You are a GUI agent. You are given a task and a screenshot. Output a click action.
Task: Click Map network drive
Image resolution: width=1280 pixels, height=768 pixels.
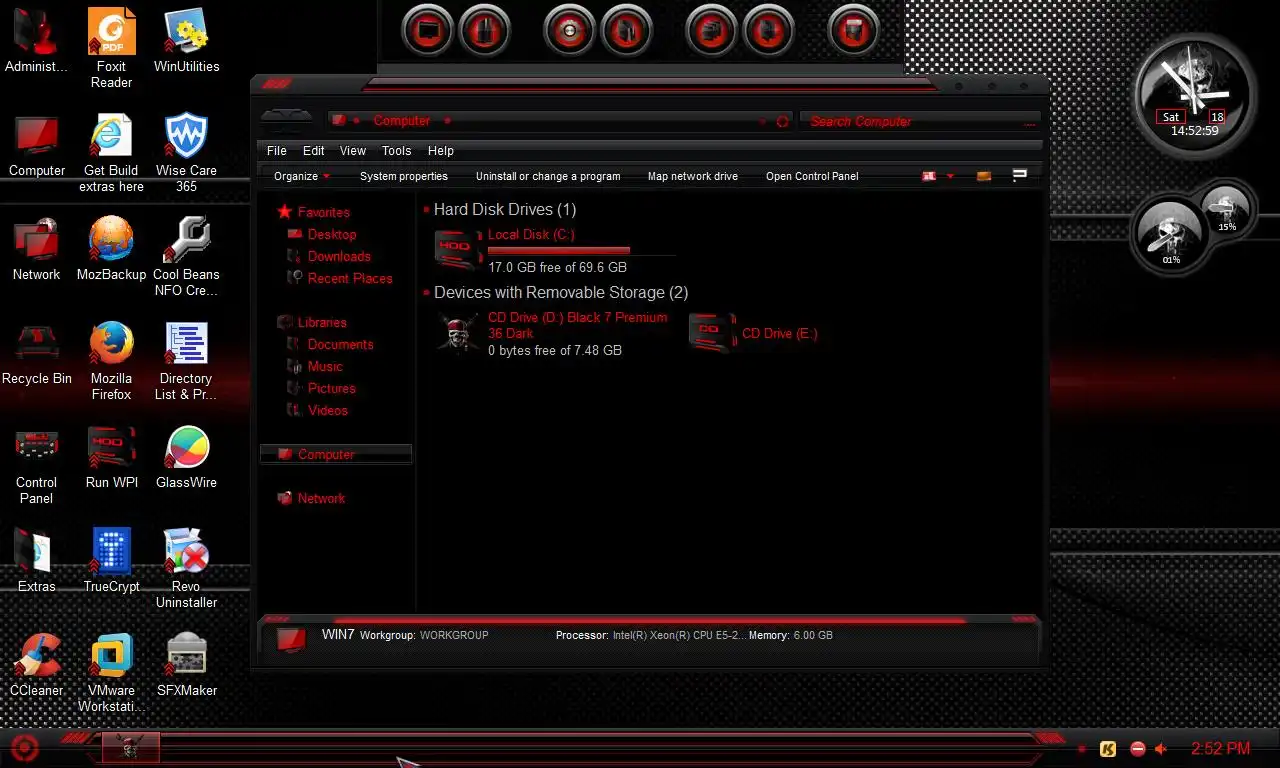693,176
